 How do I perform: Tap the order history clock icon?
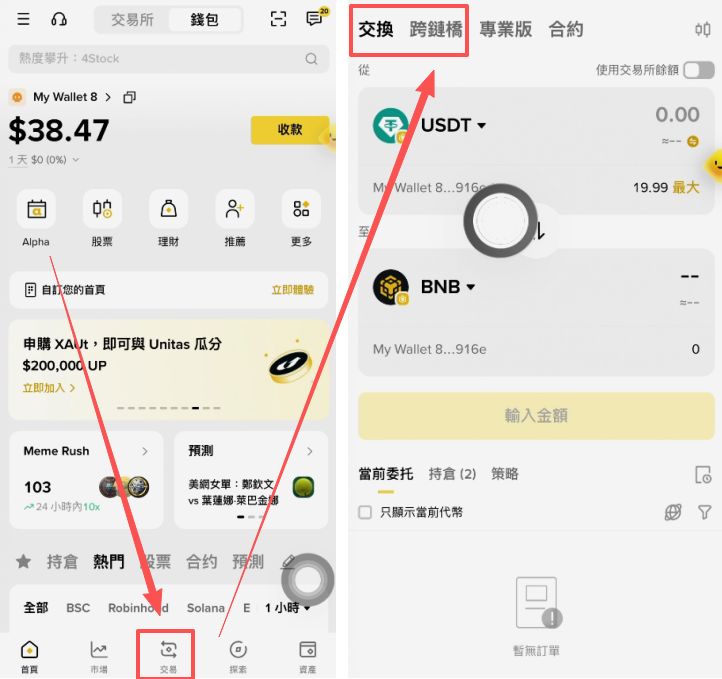[x=703, y=475]
